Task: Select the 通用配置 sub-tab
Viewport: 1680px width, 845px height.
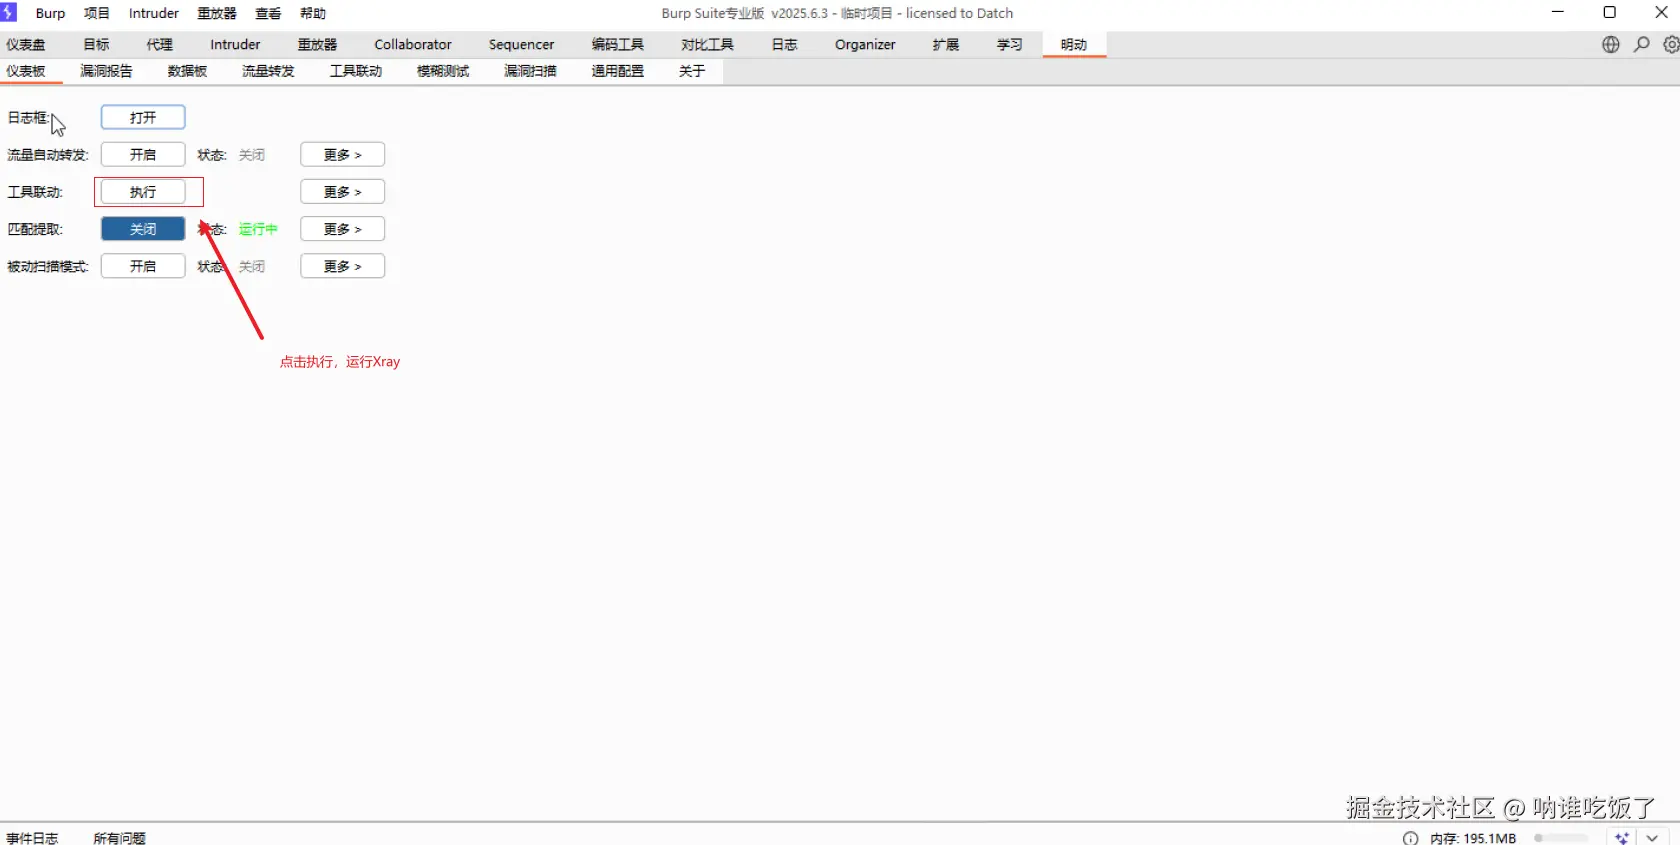Action: click(617, 71)
